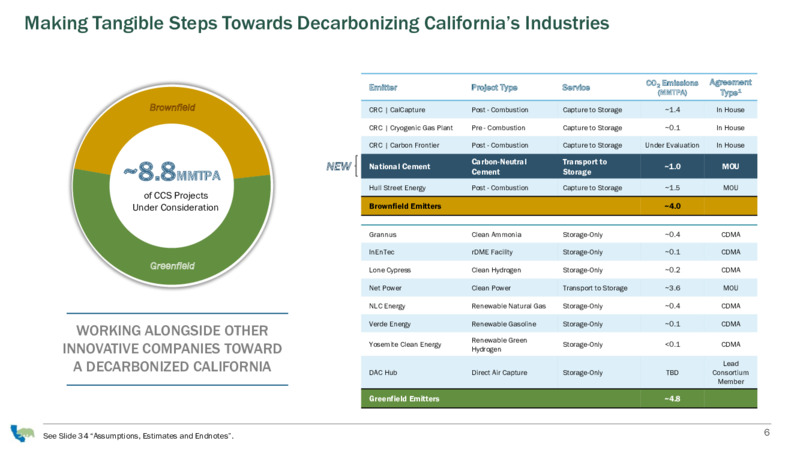The width and height of the screenshot is (800, 450).
Task: Select the CRC | Cryogenic Gas Plant cell
Action: coord(411,128)
